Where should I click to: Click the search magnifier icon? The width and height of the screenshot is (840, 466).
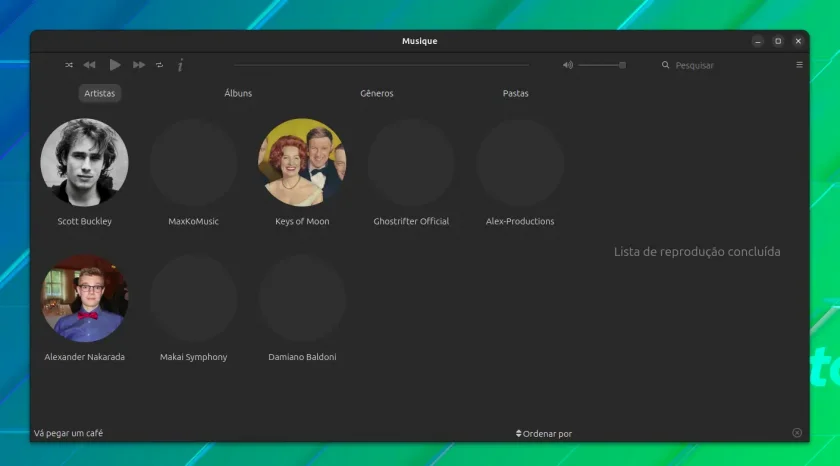coord(665,65)
